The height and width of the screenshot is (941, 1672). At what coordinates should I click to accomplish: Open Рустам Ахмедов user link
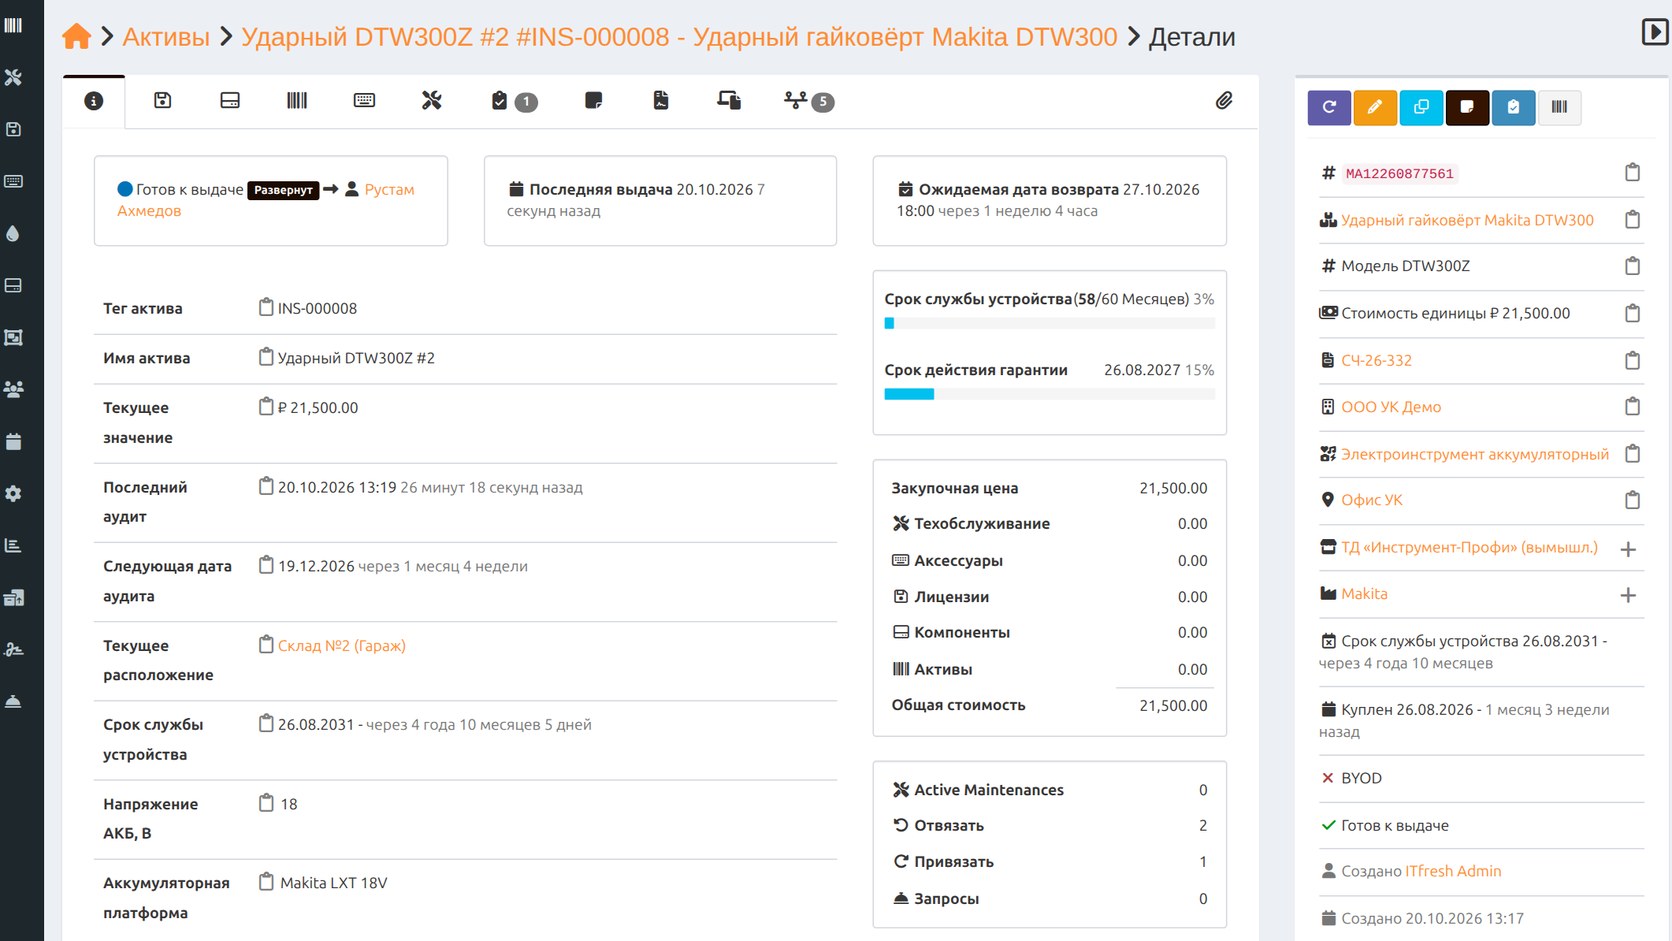[x=389, y=189]
